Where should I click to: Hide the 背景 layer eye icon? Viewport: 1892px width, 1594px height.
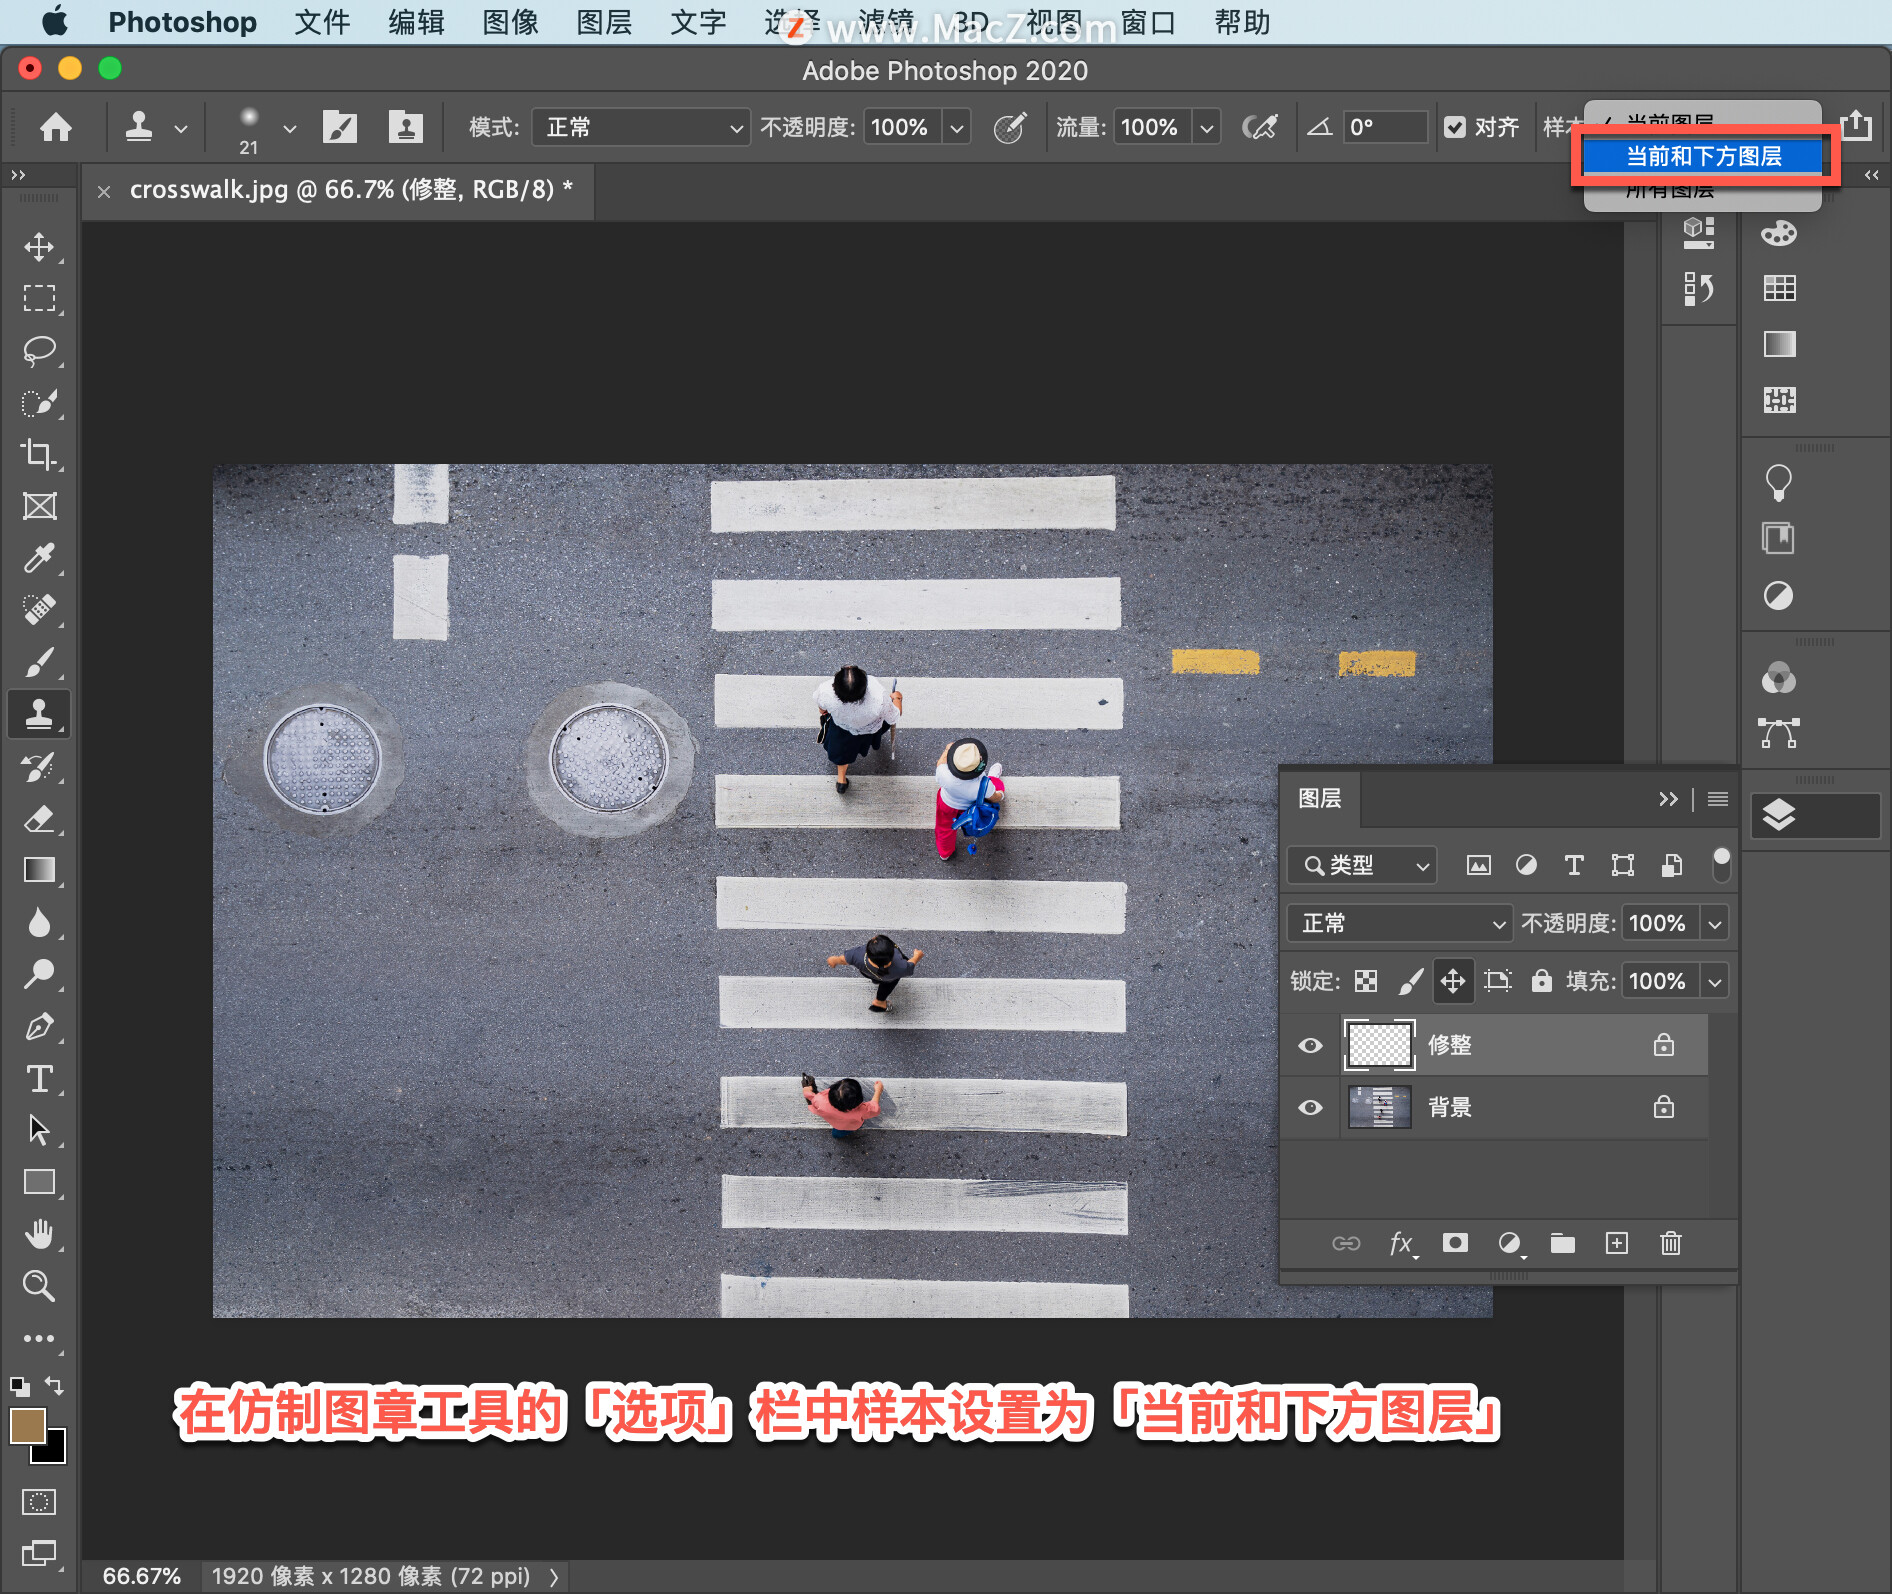tap(1310, 1107)
